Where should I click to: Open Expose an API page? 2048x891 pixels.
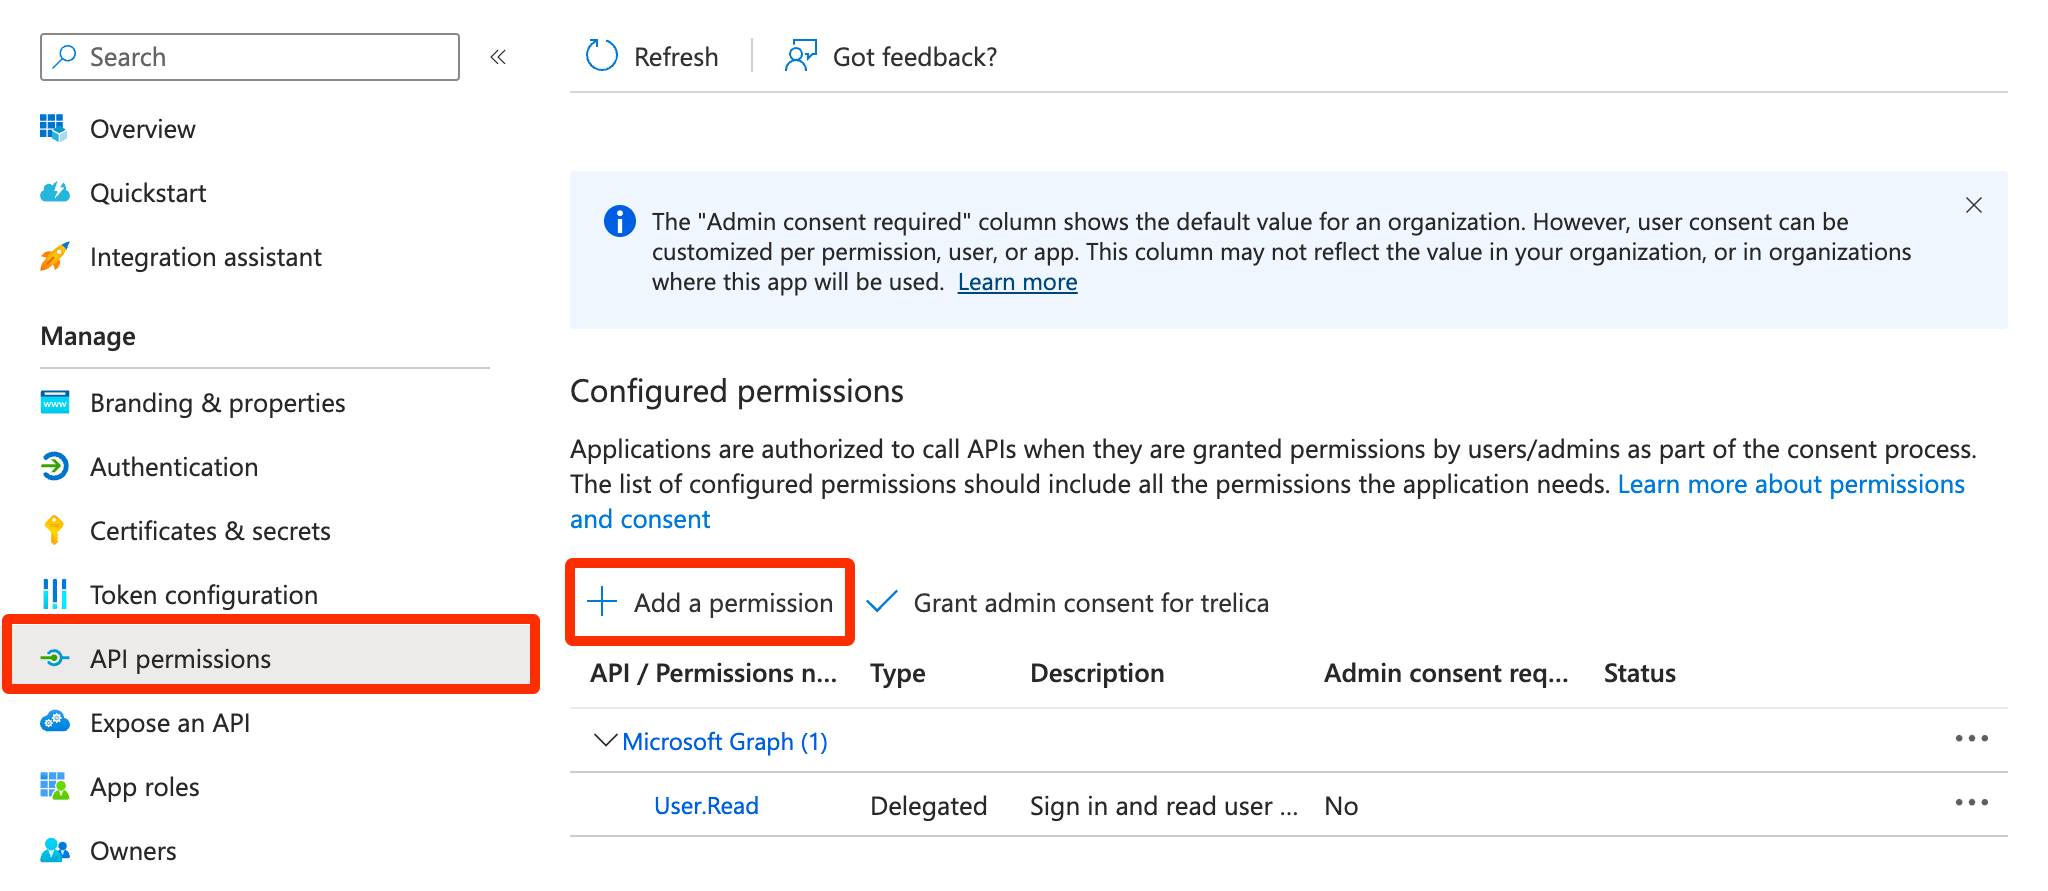(x=170, y=723)
